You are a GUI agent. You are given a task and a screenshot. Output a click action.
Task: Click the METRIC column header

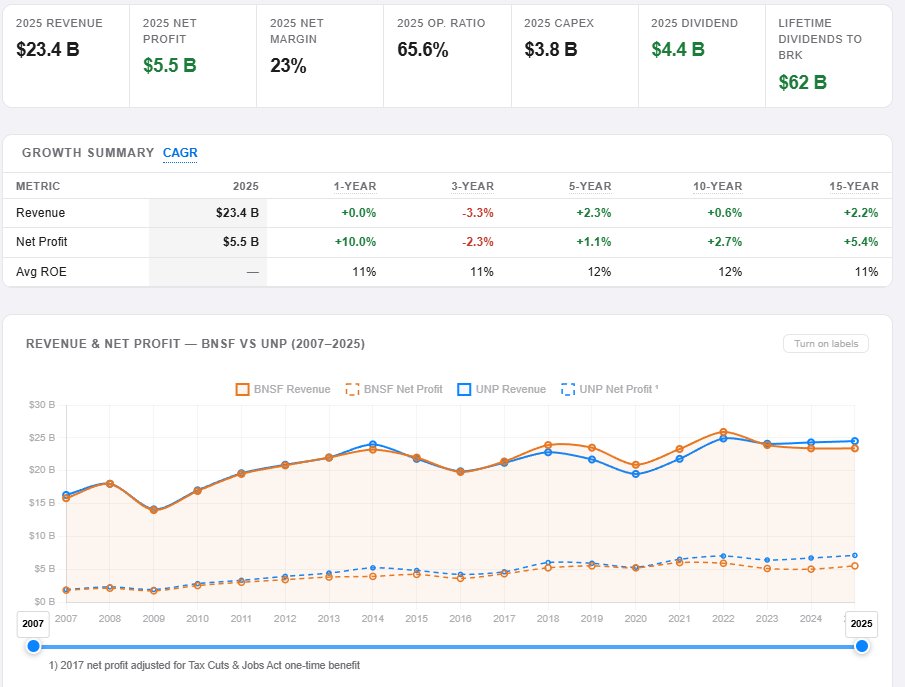click(38, 186)
